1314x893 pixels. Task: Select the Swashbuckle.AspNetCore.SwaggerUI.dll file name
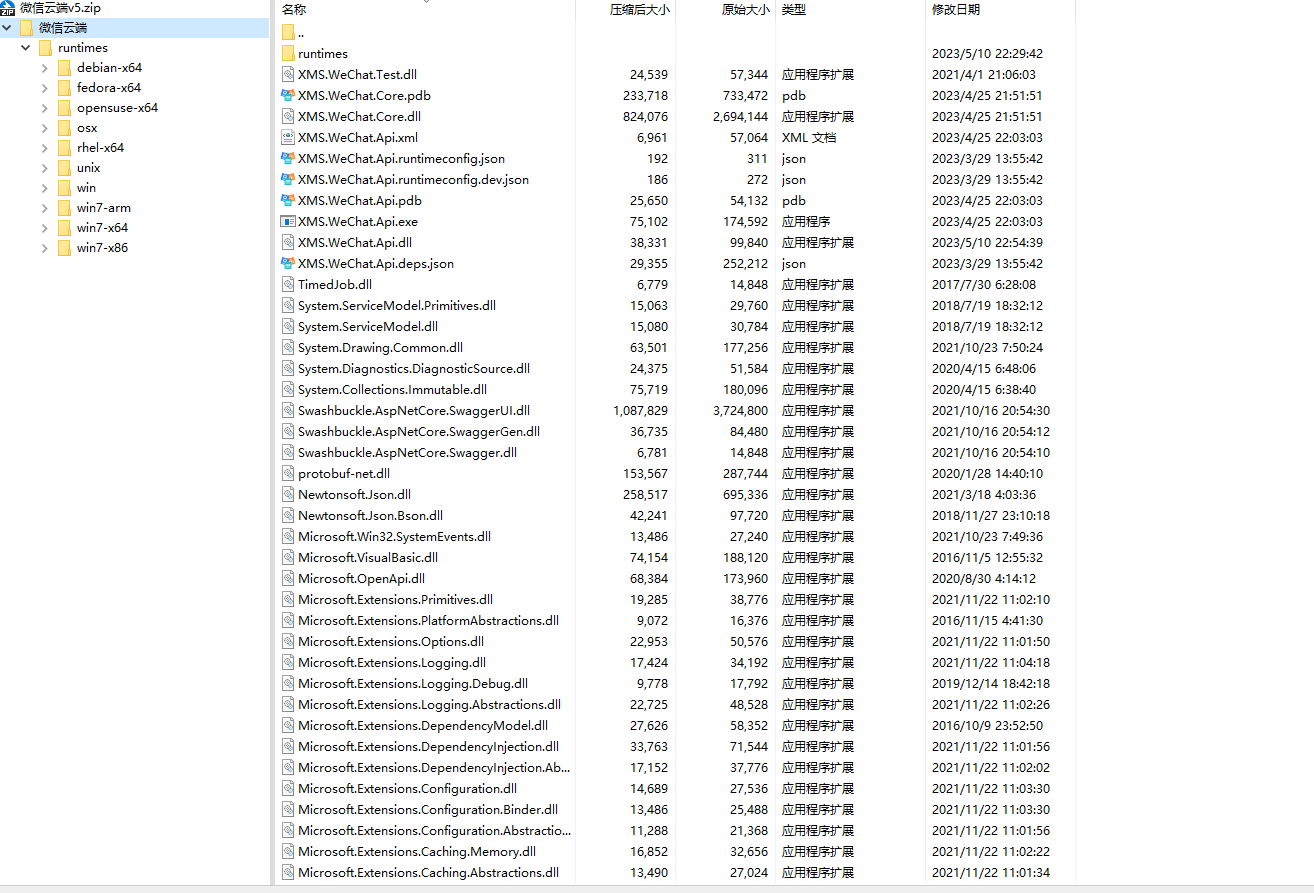[x=413, y=411]
